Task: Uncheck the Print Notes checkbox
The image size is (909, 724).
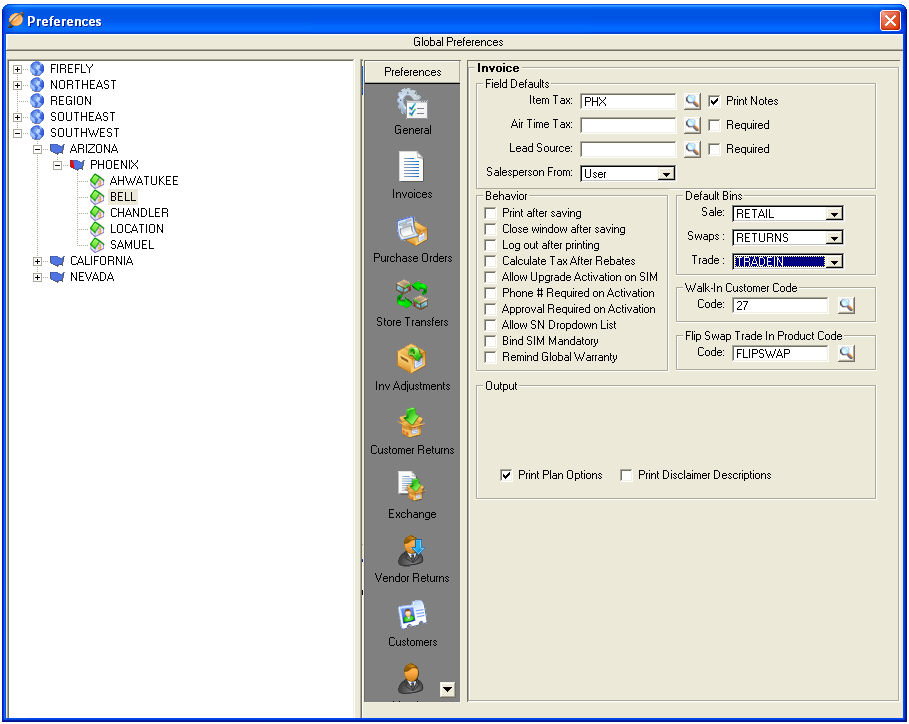Action: (x=714, y=101)
